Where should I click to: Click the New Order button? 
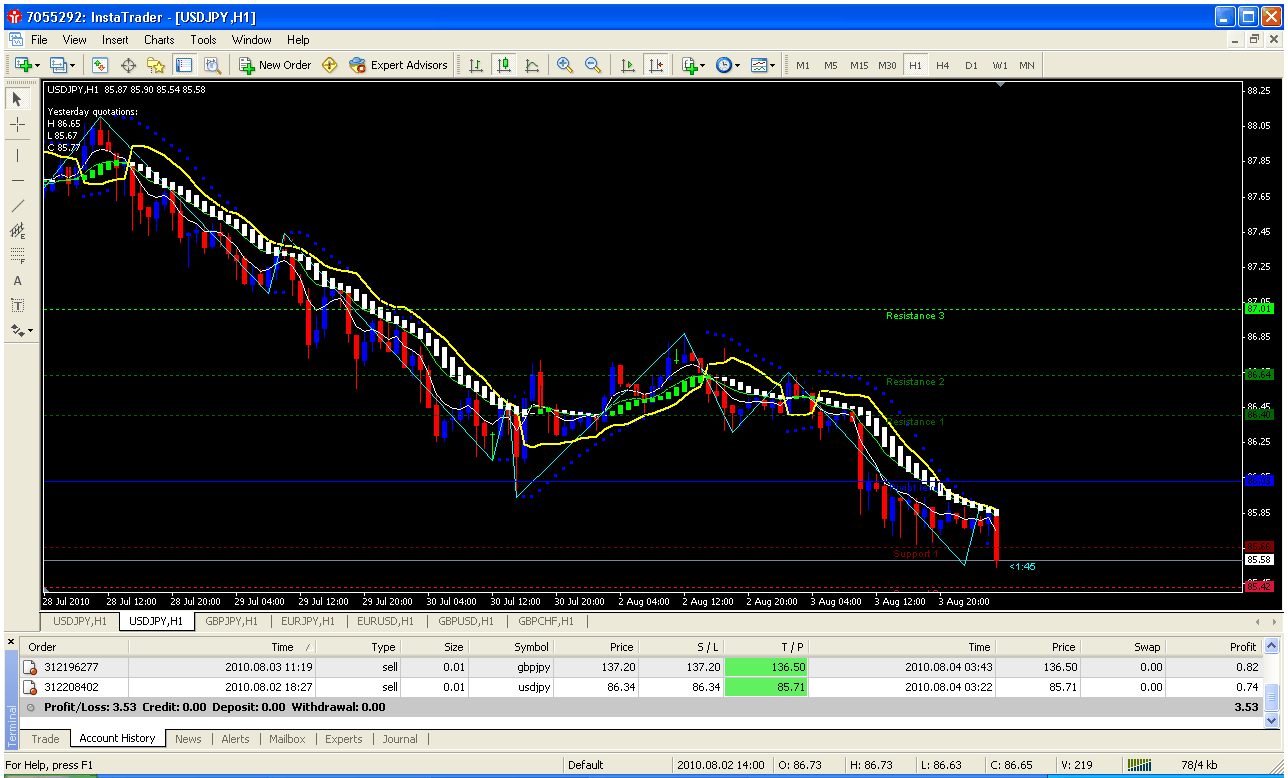275,65
